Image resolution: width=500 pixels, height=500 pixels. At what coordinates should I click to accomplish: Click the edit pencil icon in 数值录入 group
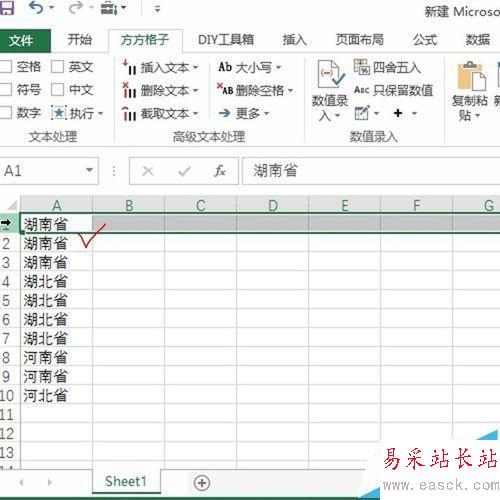point(362,113)
